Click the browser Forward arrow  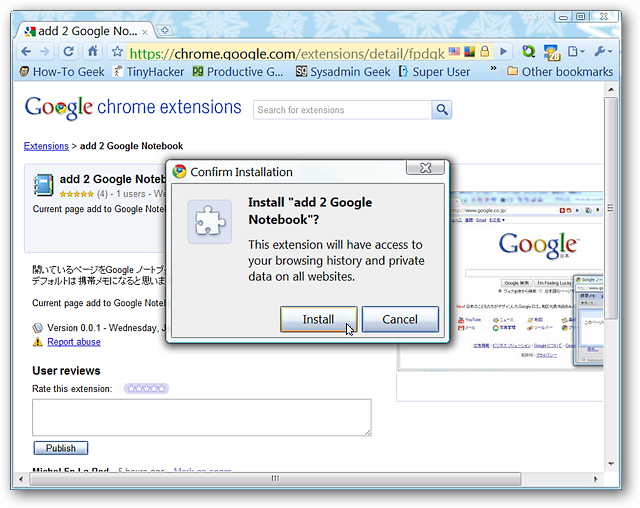(x=44, y=52)
